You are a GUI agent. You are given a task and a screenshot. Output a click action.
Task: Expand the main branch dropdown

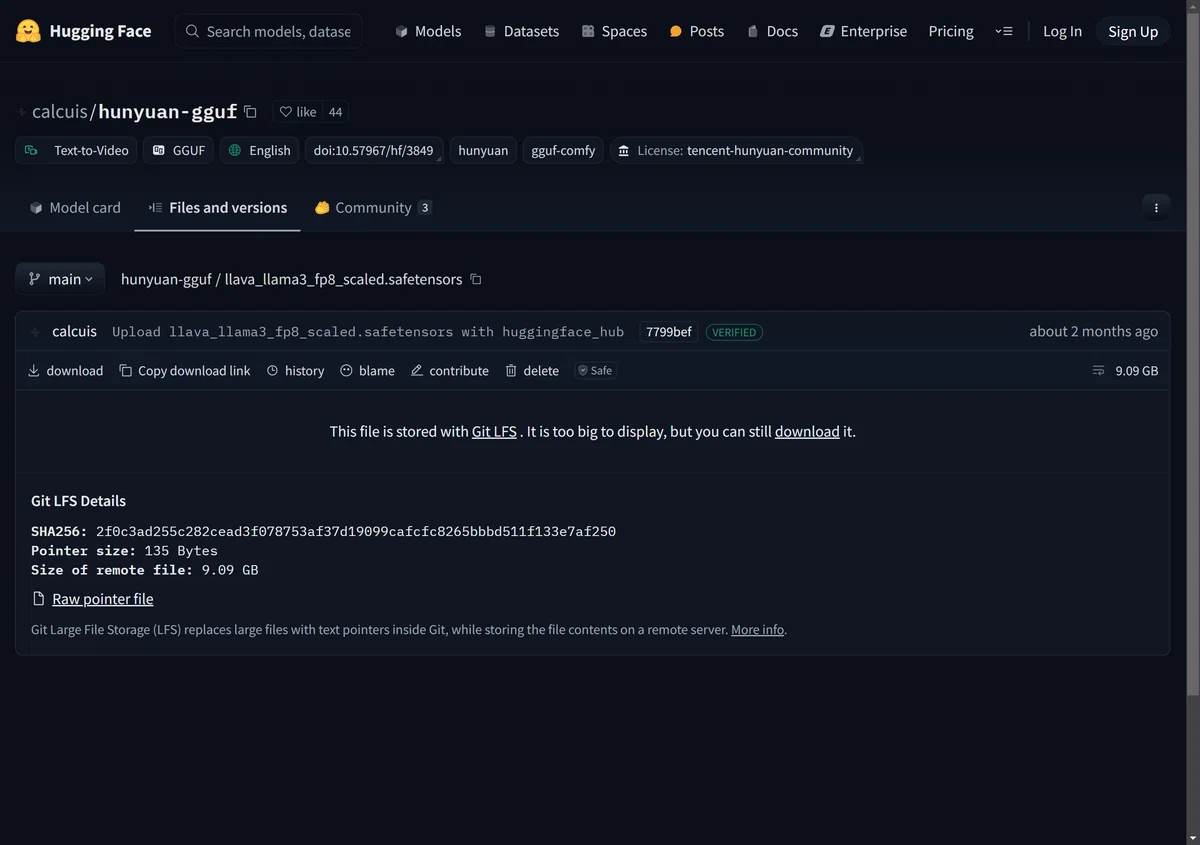tap(60, 279)
